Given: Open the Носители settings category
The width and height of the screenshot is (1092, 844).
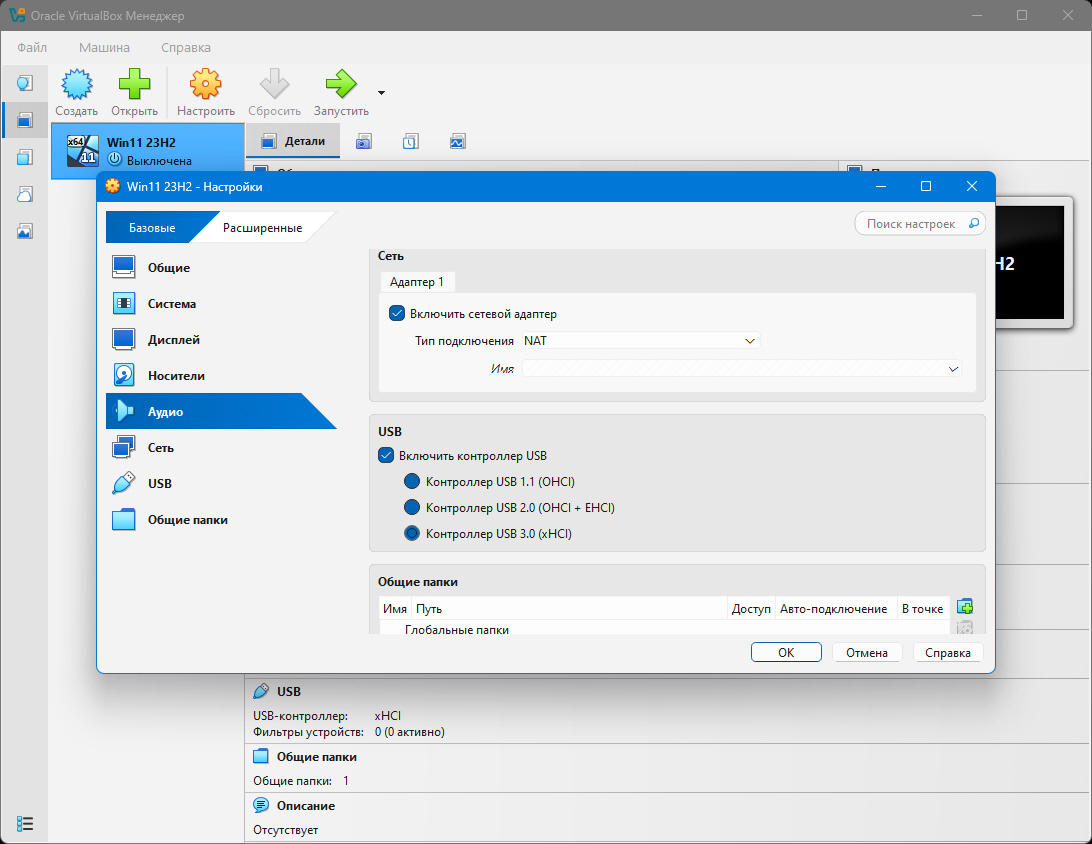Looking at the screenshot, I should (221, 375).
